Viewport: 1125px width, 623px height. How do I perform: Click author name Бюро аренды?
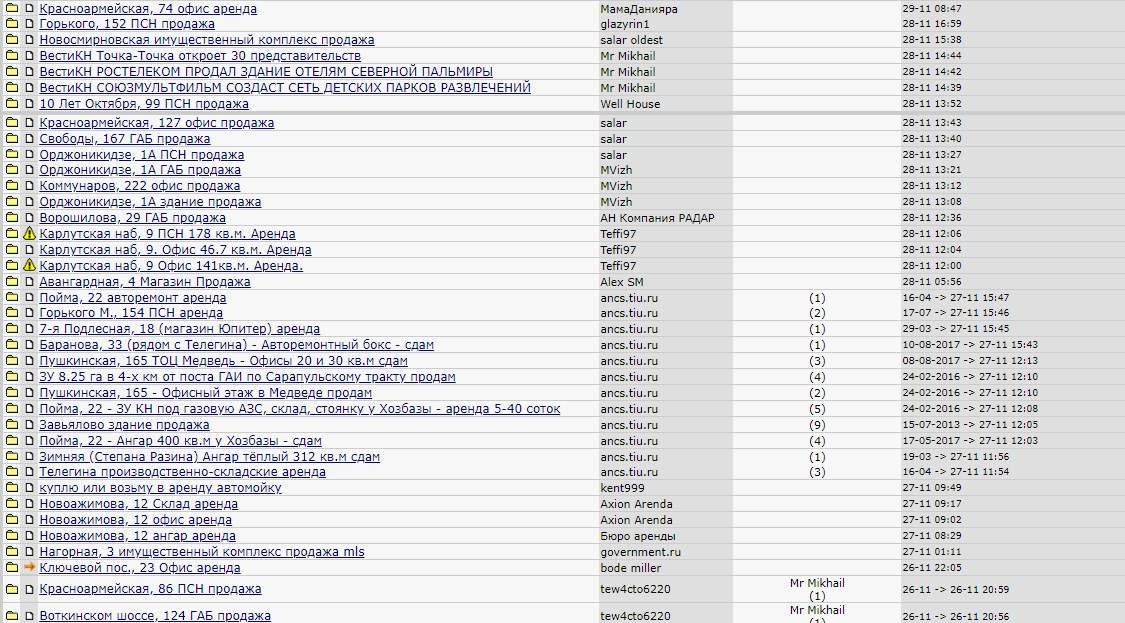point(638,535)
